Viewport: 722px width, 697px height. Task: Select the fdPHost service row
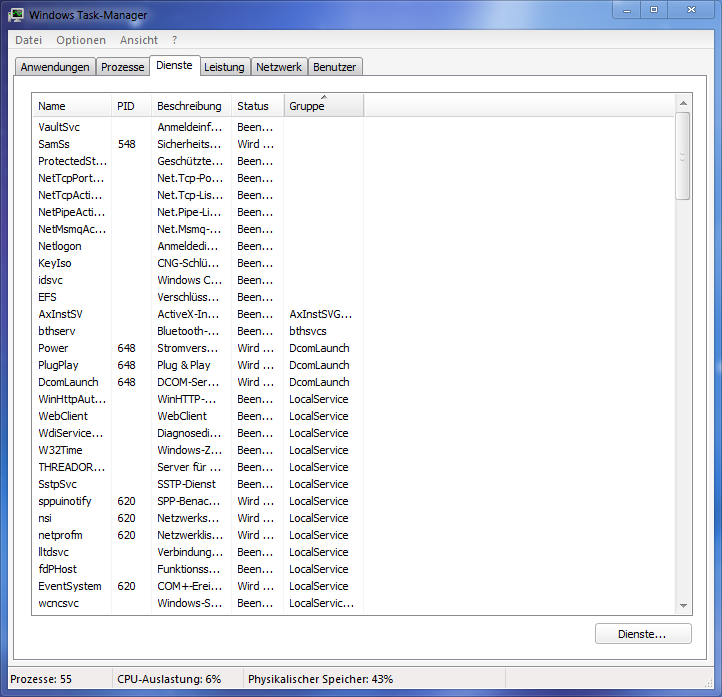pyautogui.click(x=198, y=569)
